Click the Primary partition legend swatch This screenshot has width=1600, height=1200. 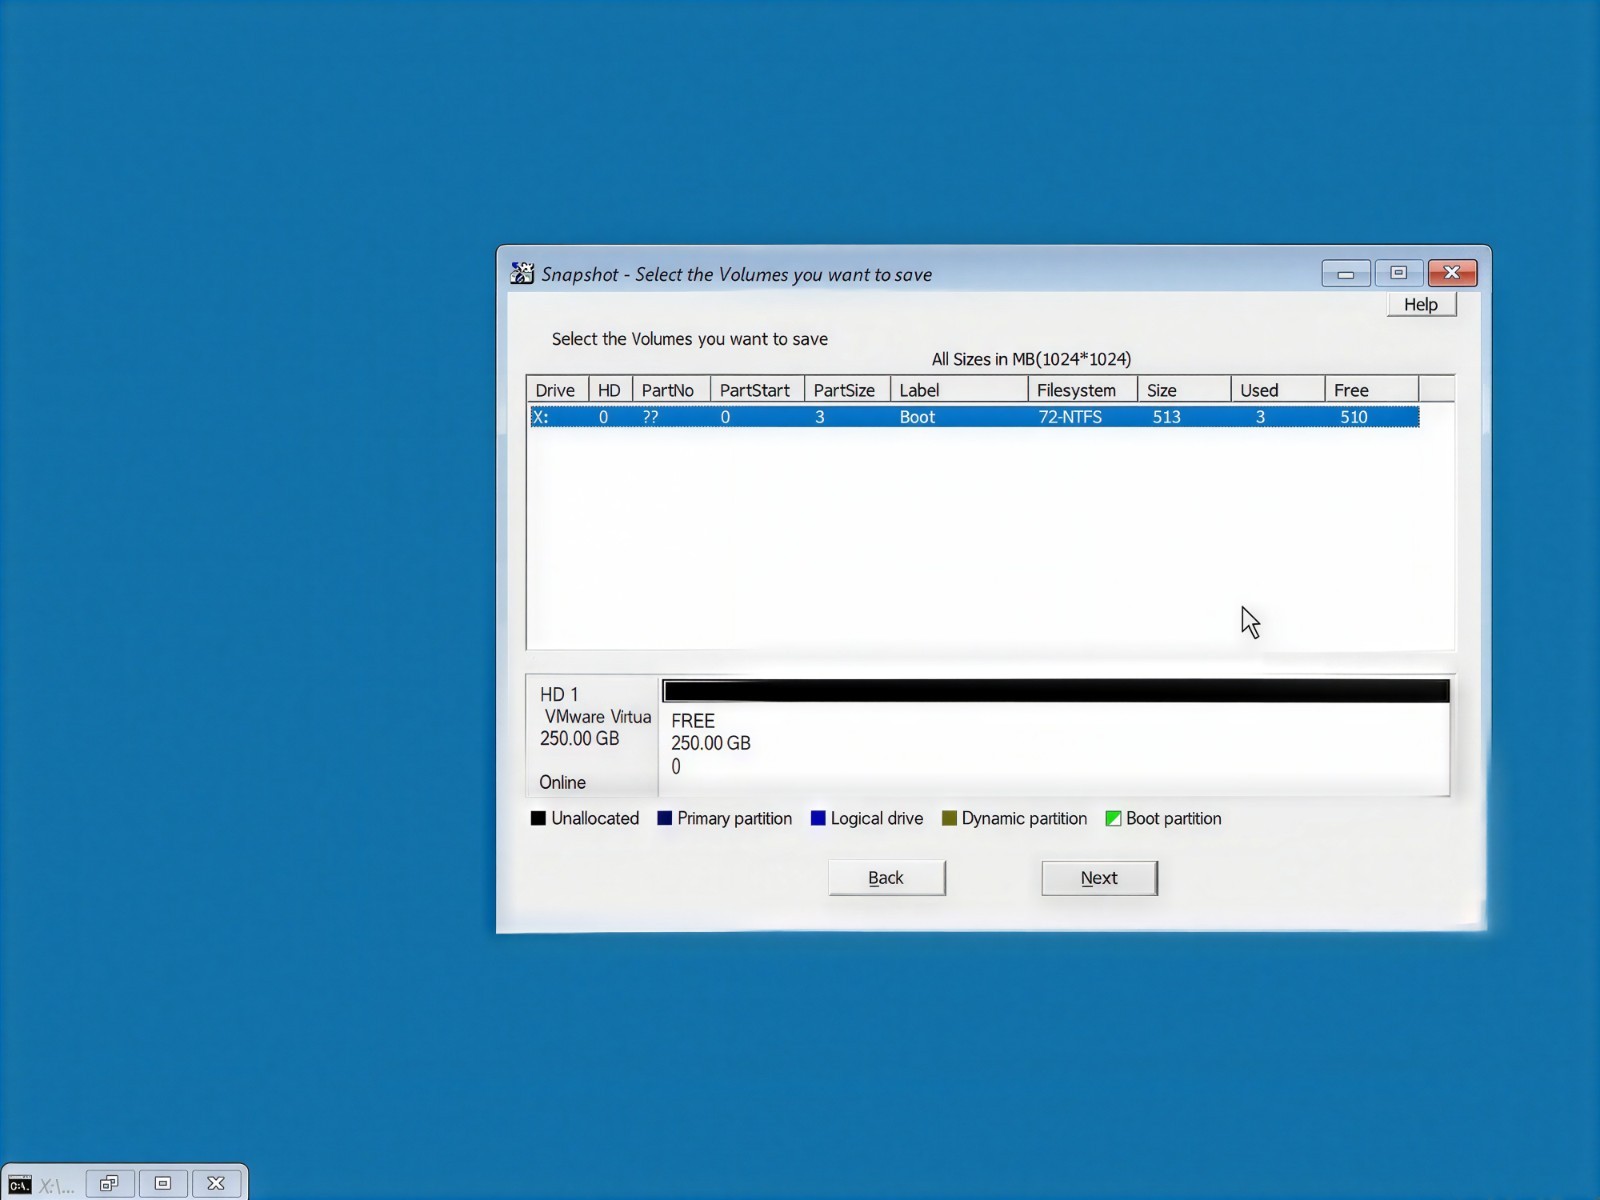pos(664,818)
